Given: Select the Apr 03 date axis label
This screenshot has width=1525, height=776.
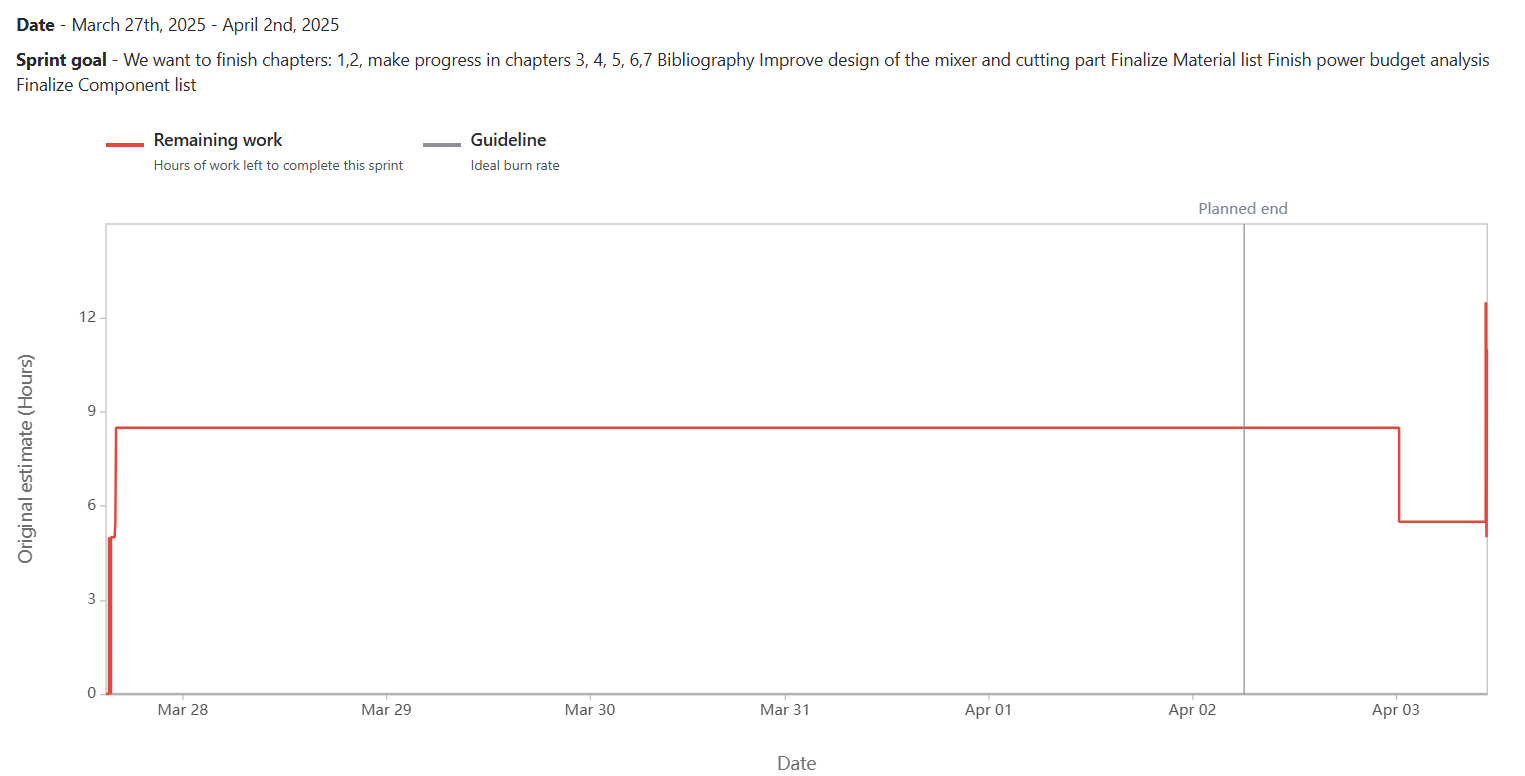Looking at the screenshot, I should [x=1396, y=711].
